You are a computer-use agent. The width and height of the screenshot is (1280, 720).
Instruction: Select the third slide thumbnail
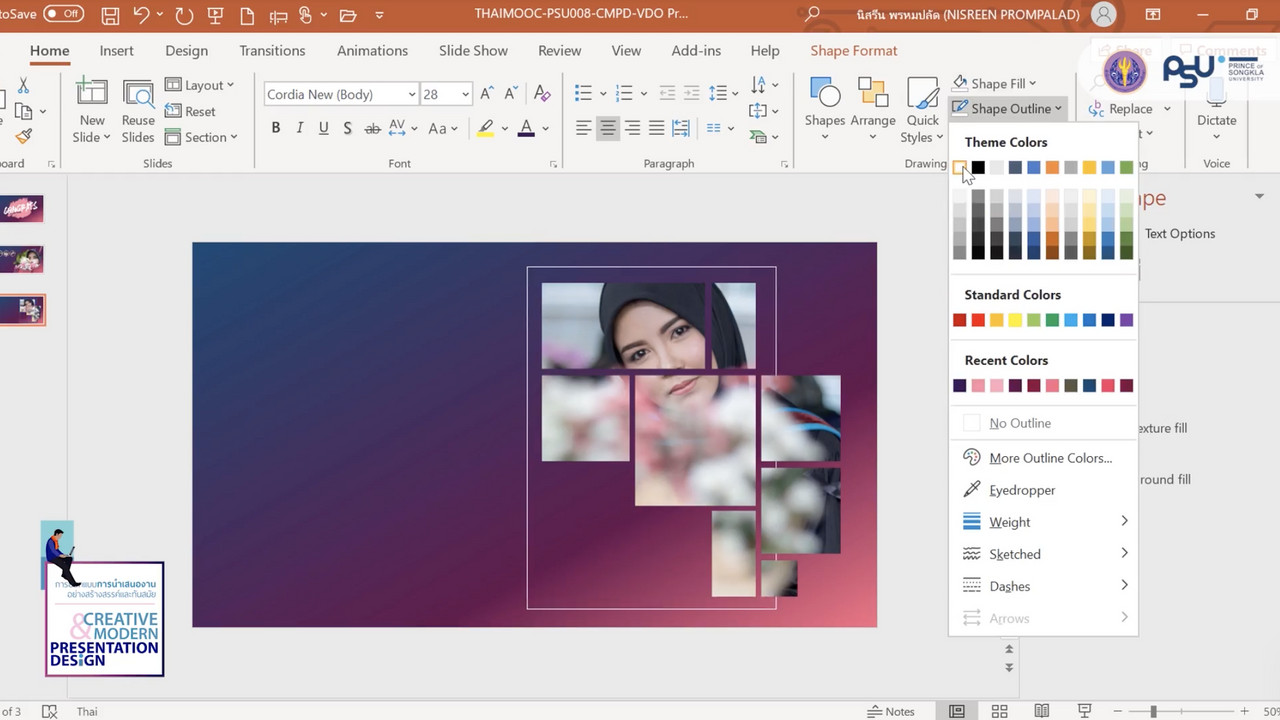coord(22,310)
